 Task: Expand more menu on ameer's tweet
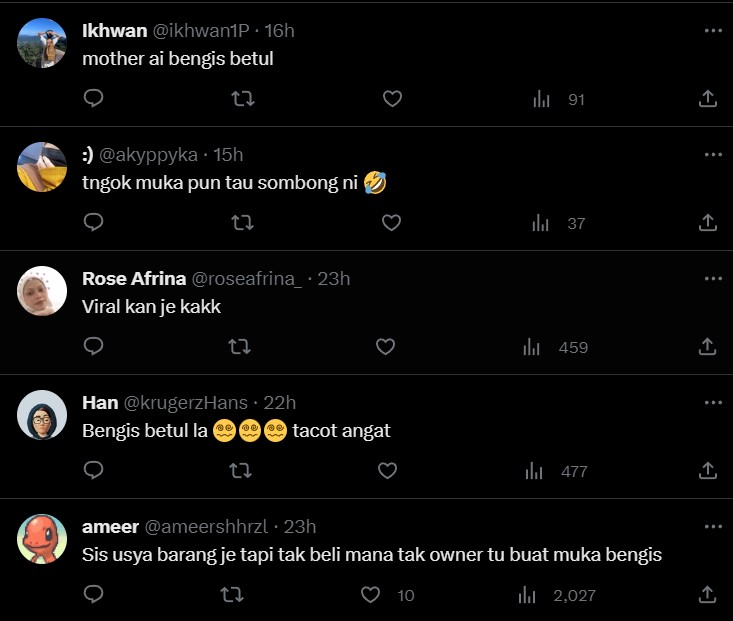[712, 526]
